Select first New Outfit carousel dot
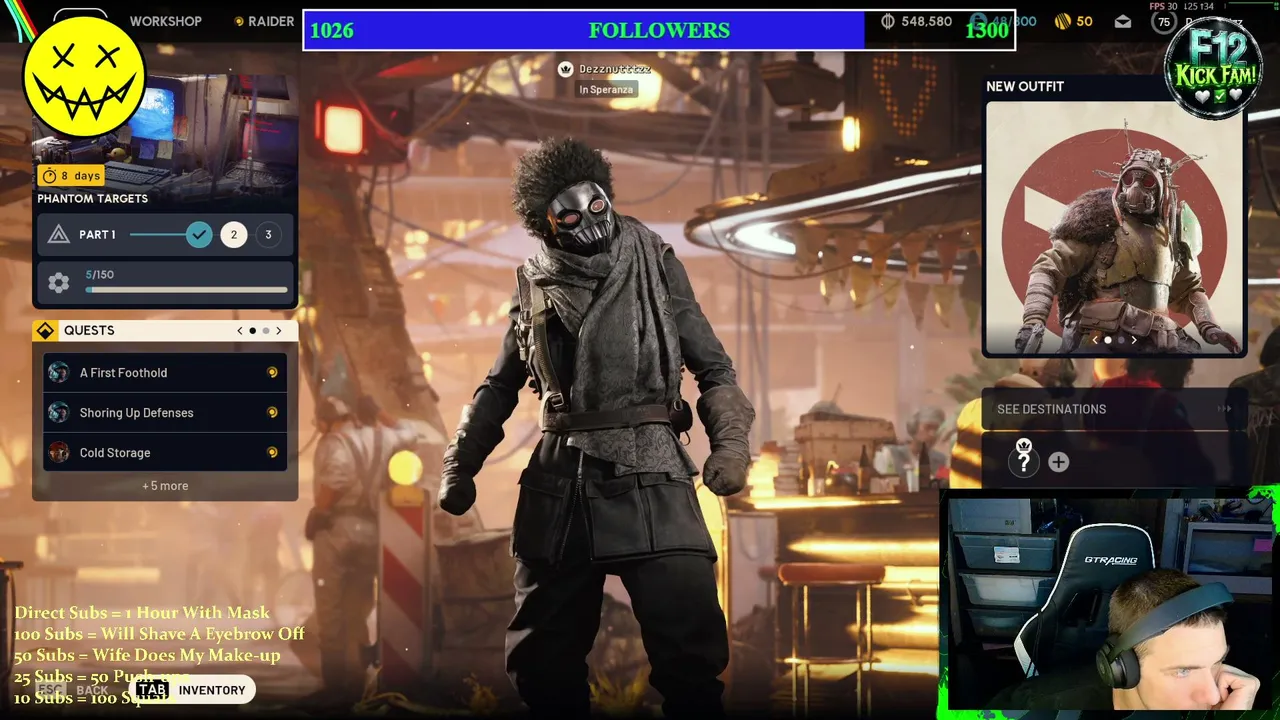The width and height of the screenshot is (1280, 720). click(x=1107, y=340)
